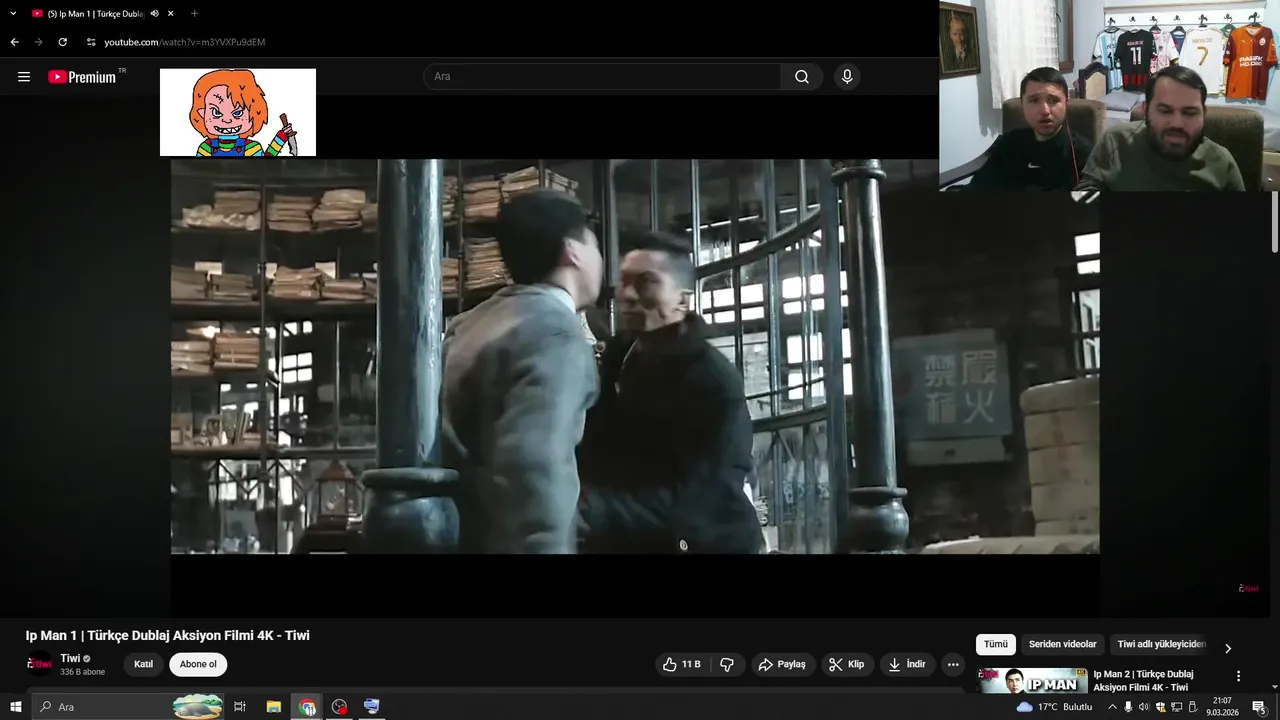This screenshot has width=1280, height=720.
Task: Open Task View on the taskbar
Action: tap(240, 707)
